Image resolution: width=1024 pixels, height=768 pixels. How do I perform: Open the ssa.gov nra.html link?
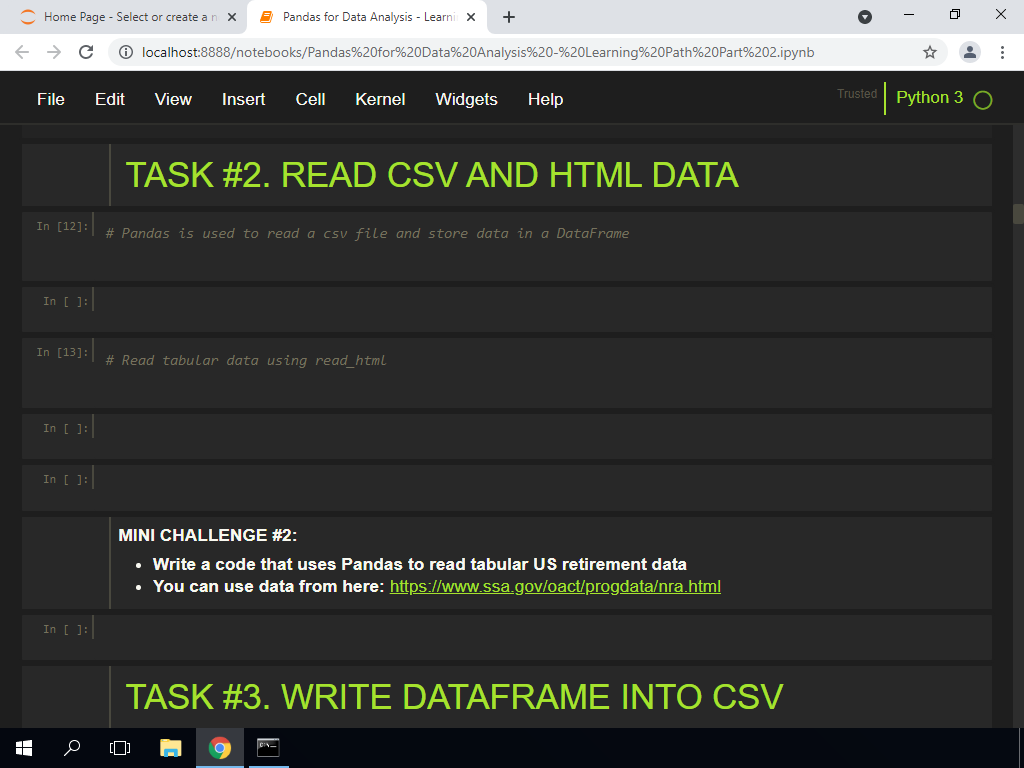point(555,586)
